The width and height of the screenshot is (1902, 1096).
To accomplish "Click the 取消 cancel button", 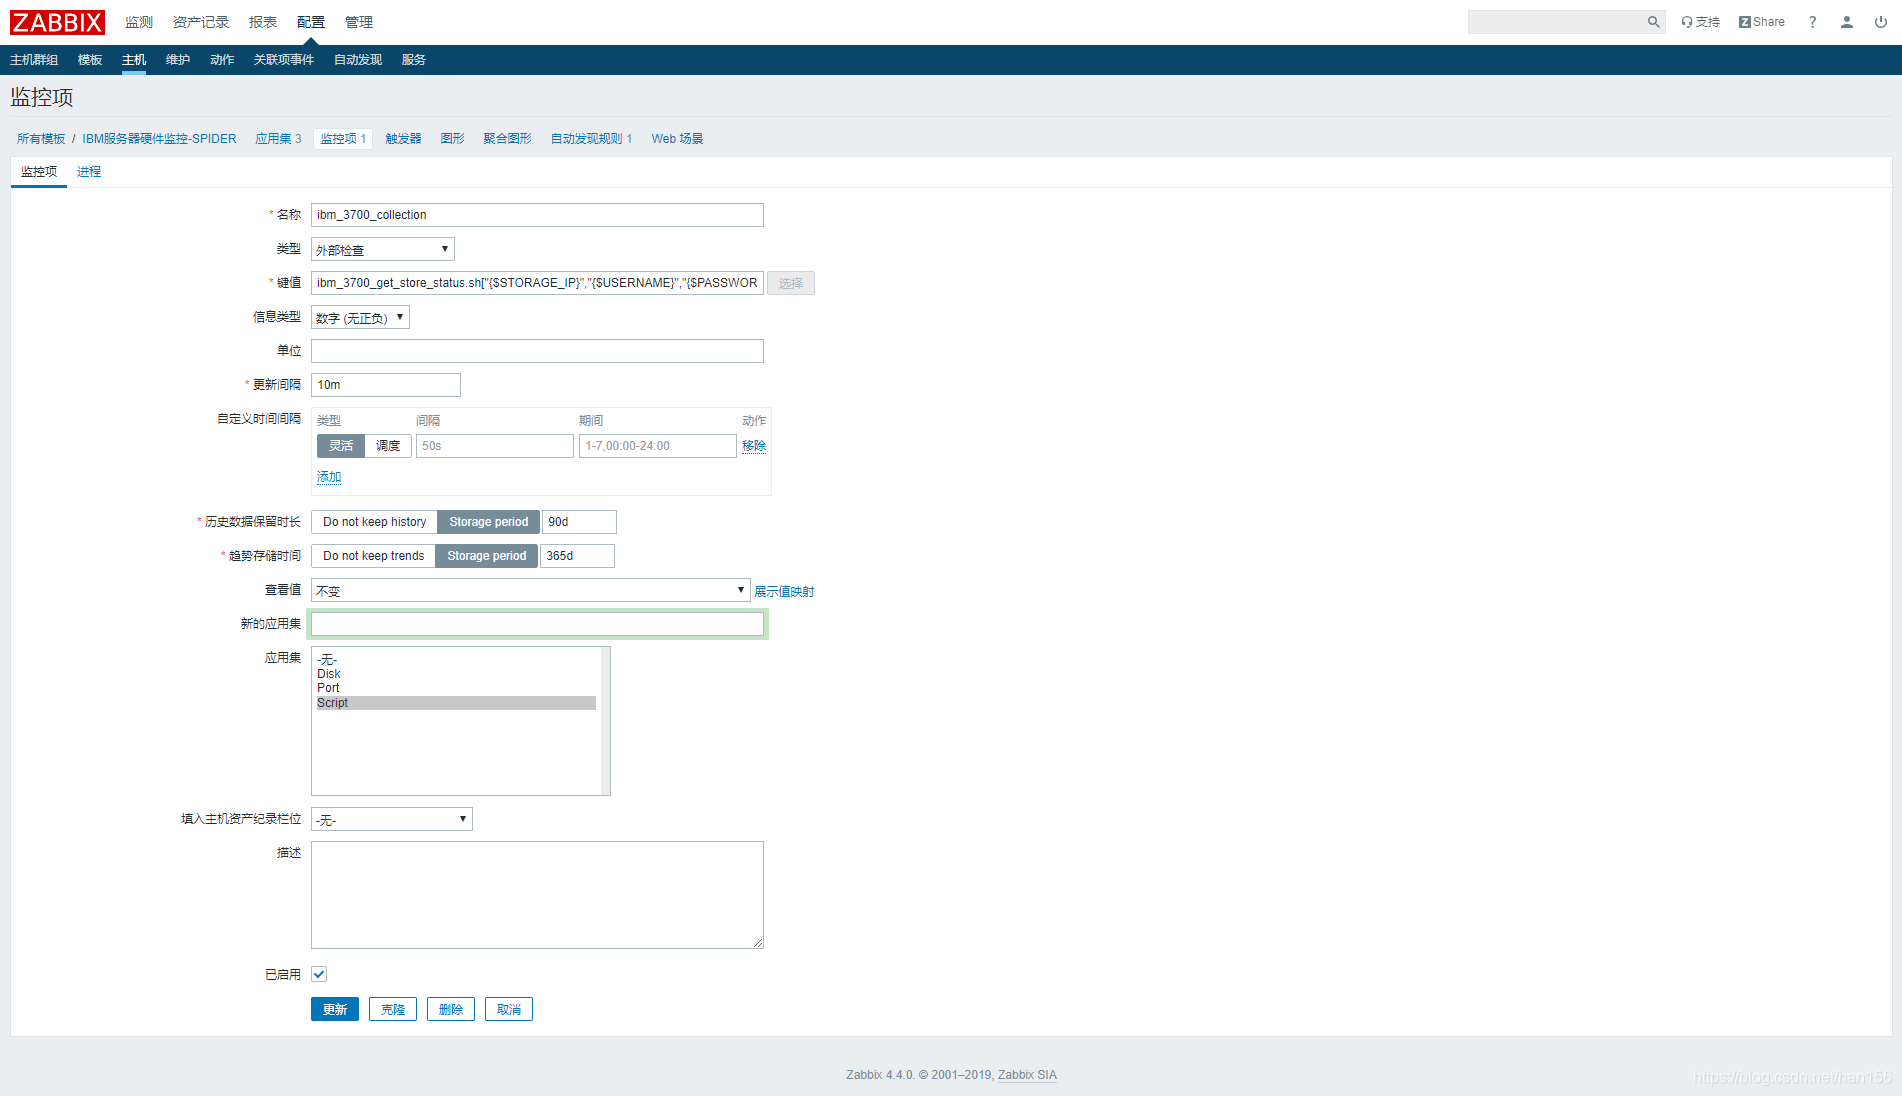I will (509, 1009).
